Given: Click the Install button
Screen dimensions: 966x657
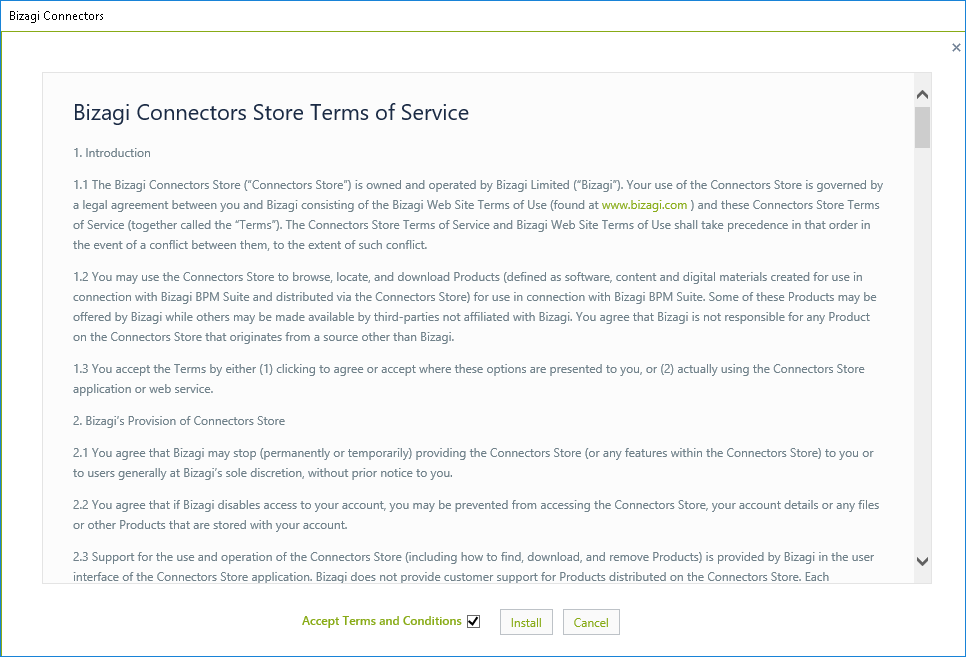Looking at the screenshot, I should tap(526, 622).
